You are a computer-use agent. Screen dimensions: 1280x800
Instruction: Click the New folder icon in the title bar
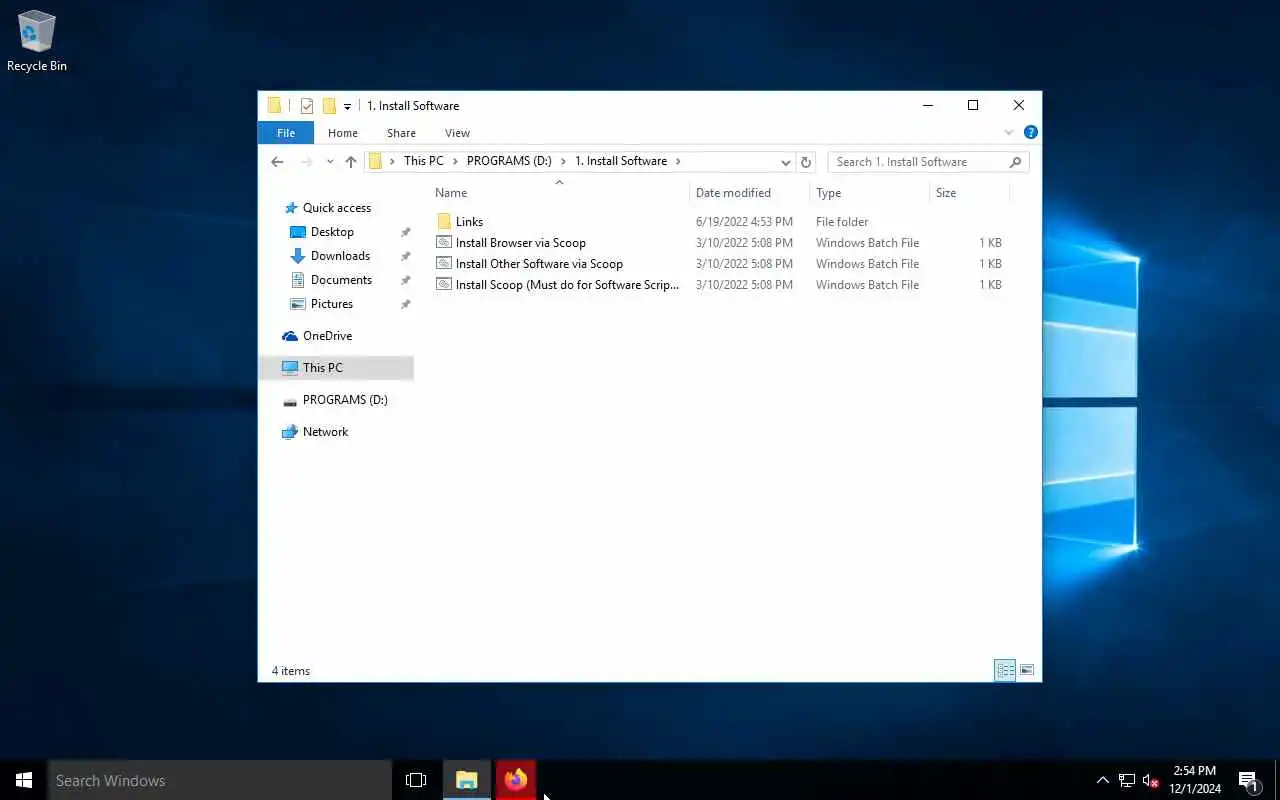point(329,106)
